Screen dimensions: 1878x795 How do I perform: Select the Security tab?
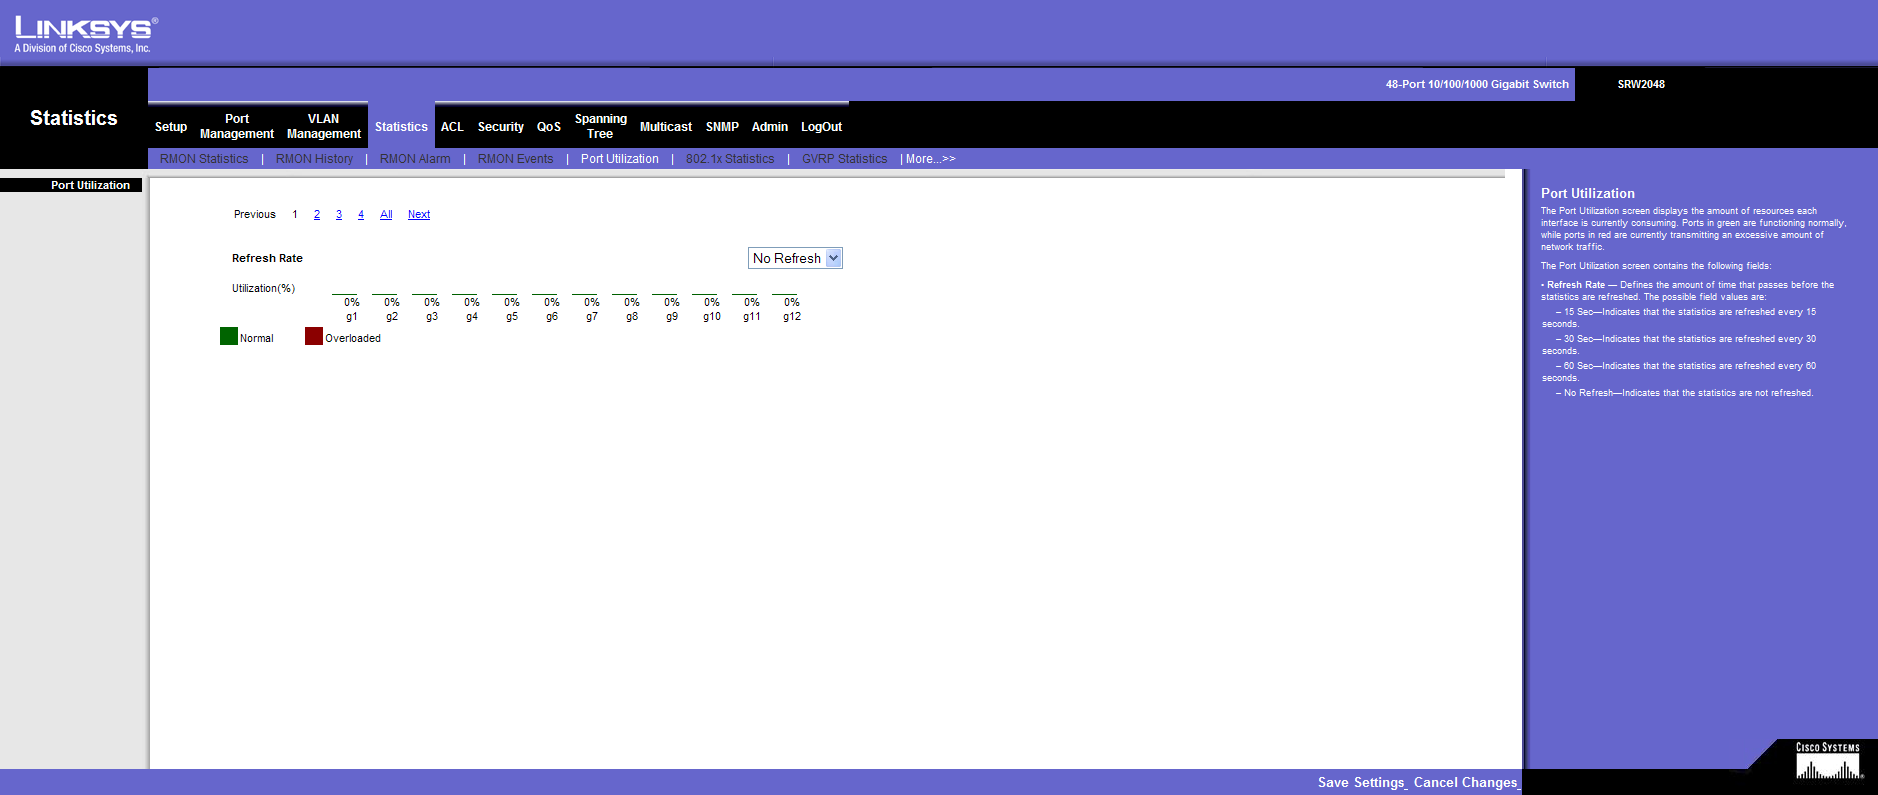click(x=500, y=127)
